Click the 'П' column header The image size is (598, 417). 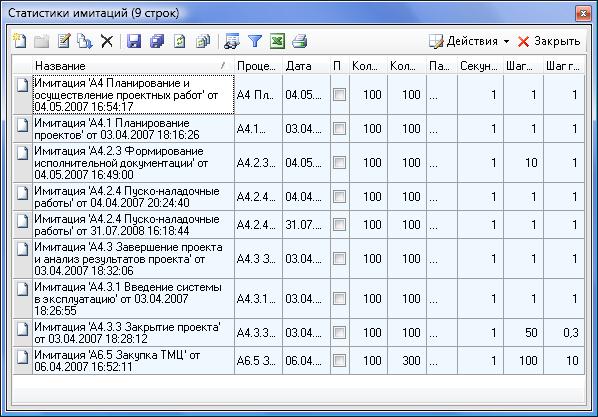(339, 66)
